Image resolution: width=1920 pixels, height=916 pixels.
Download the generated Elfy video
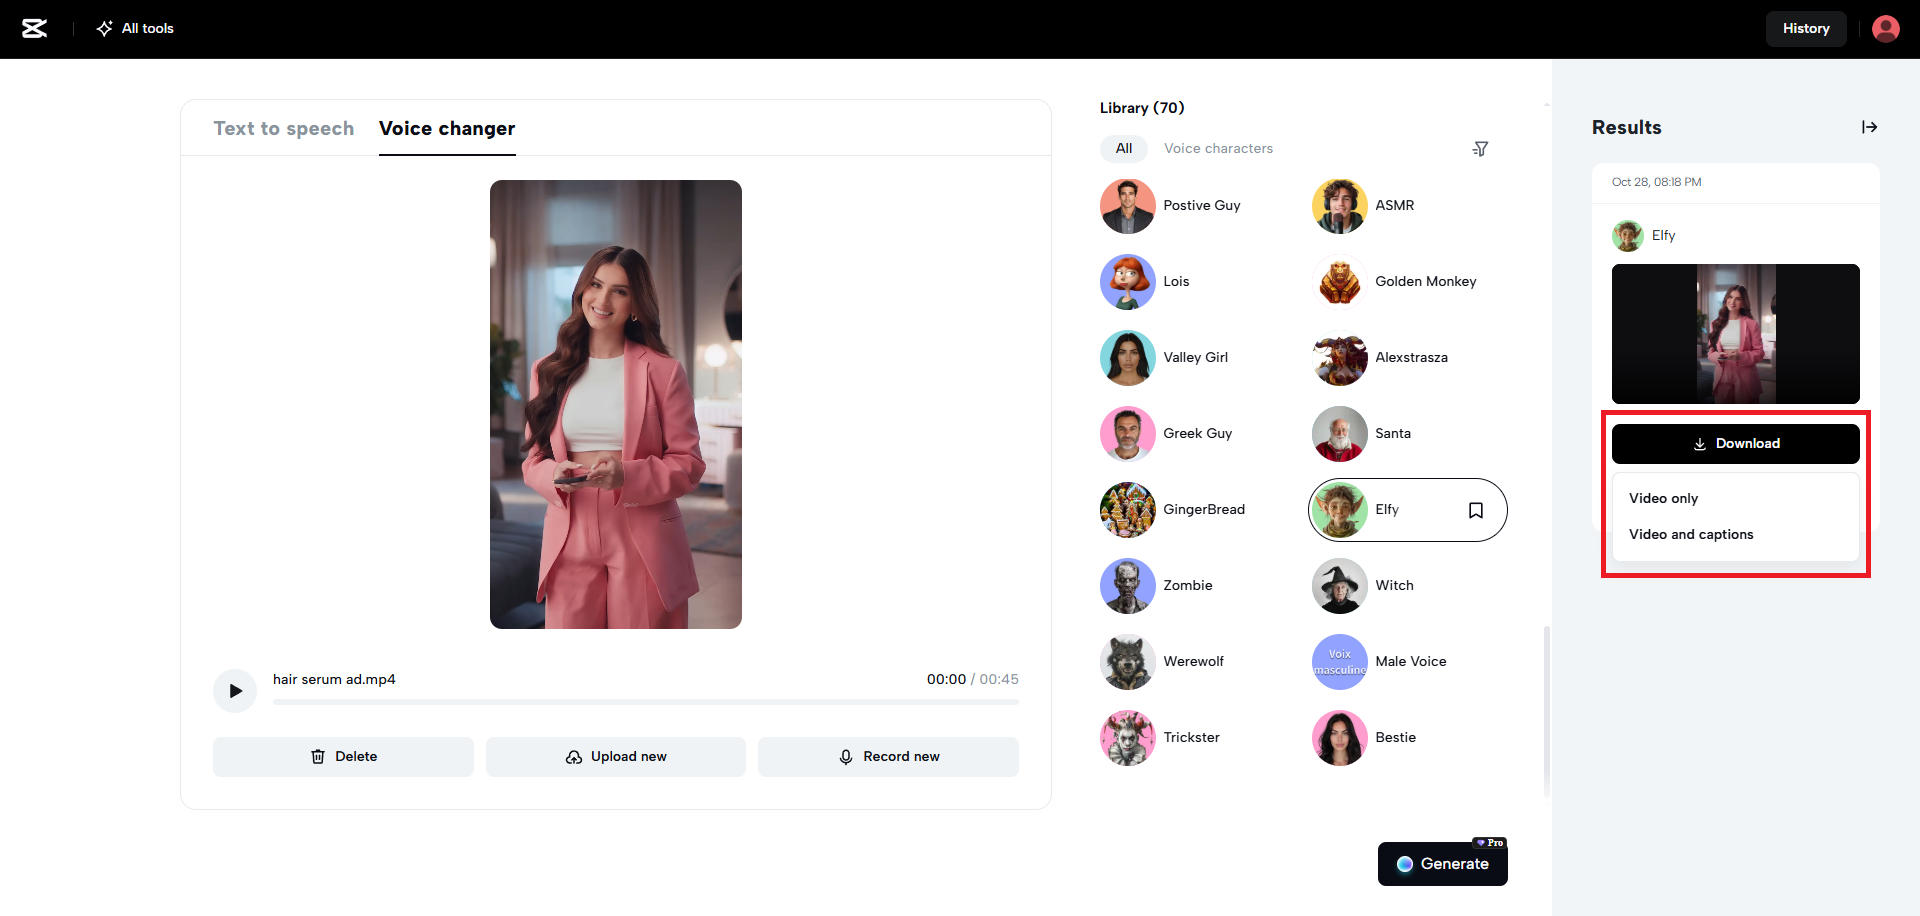click(x=1735, y=443)
